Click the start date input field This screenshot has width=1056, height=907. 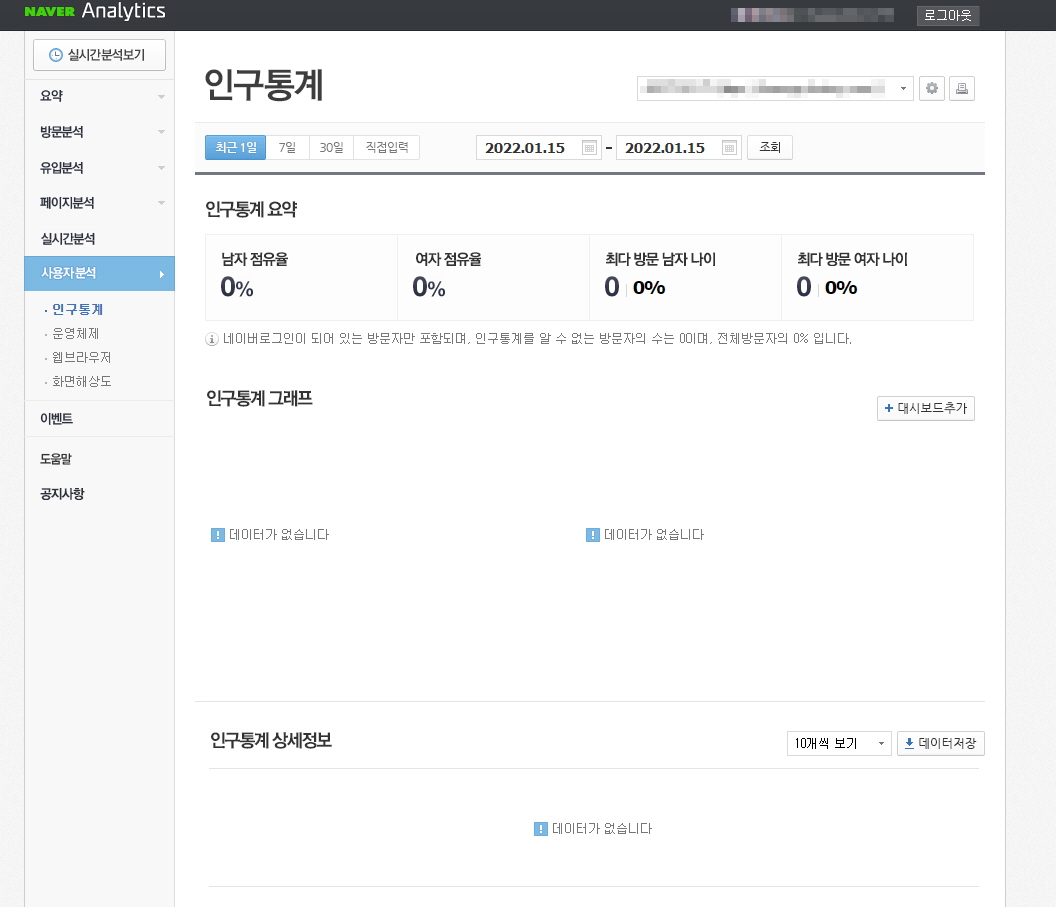tap(530, 147)
